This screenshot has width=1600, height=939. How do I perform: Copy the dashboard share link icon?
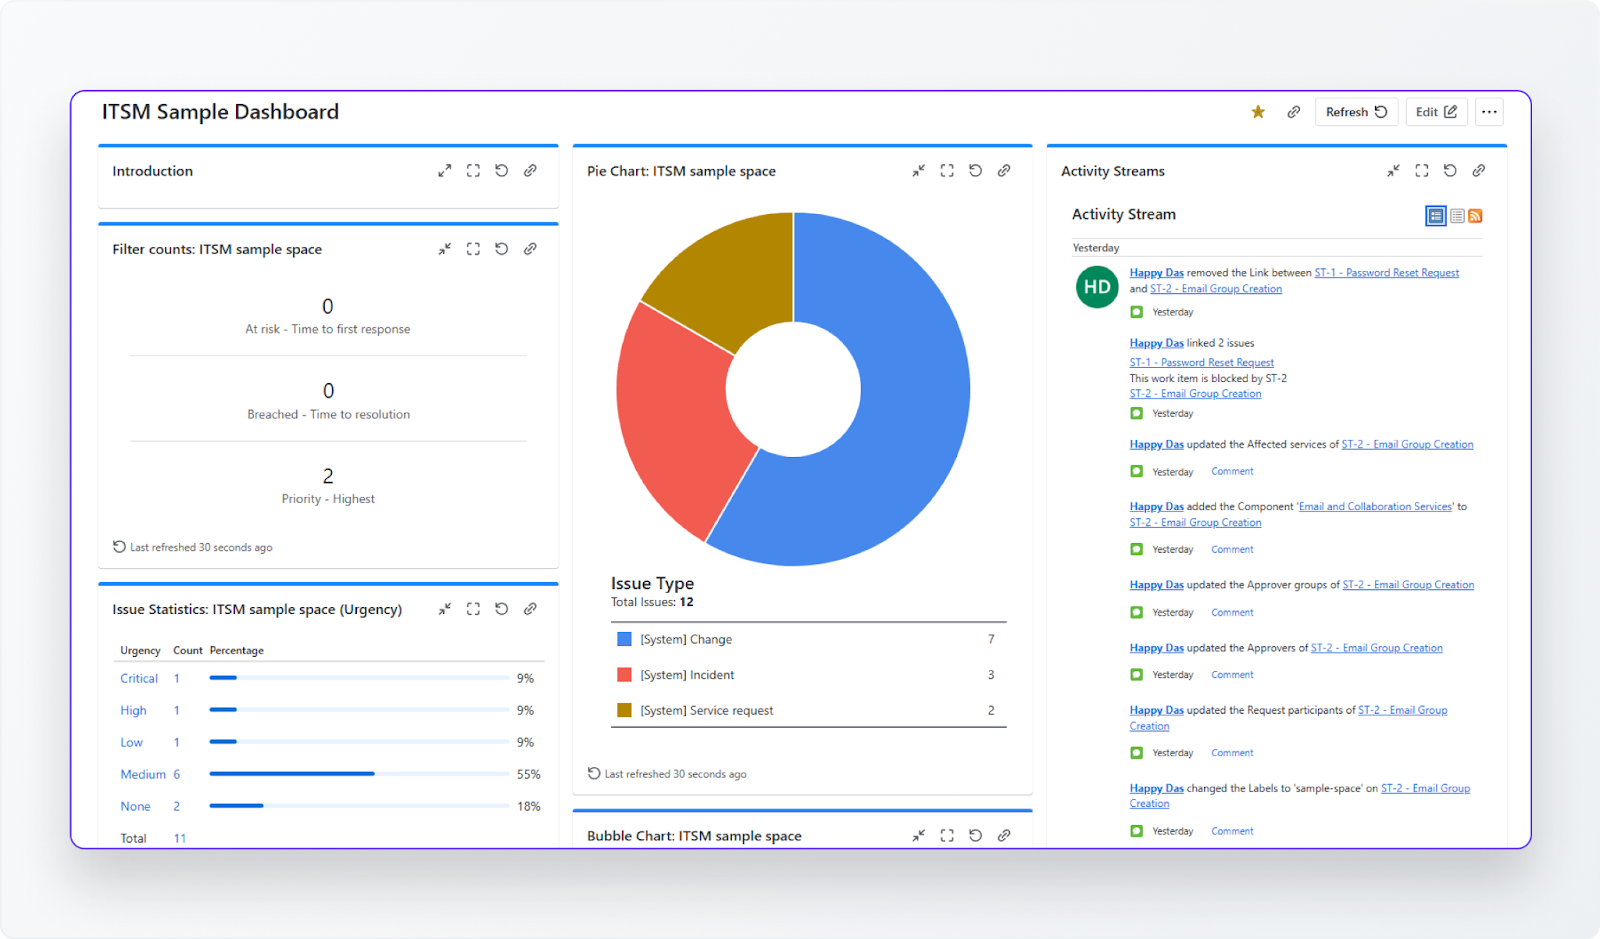(1293, 111)
